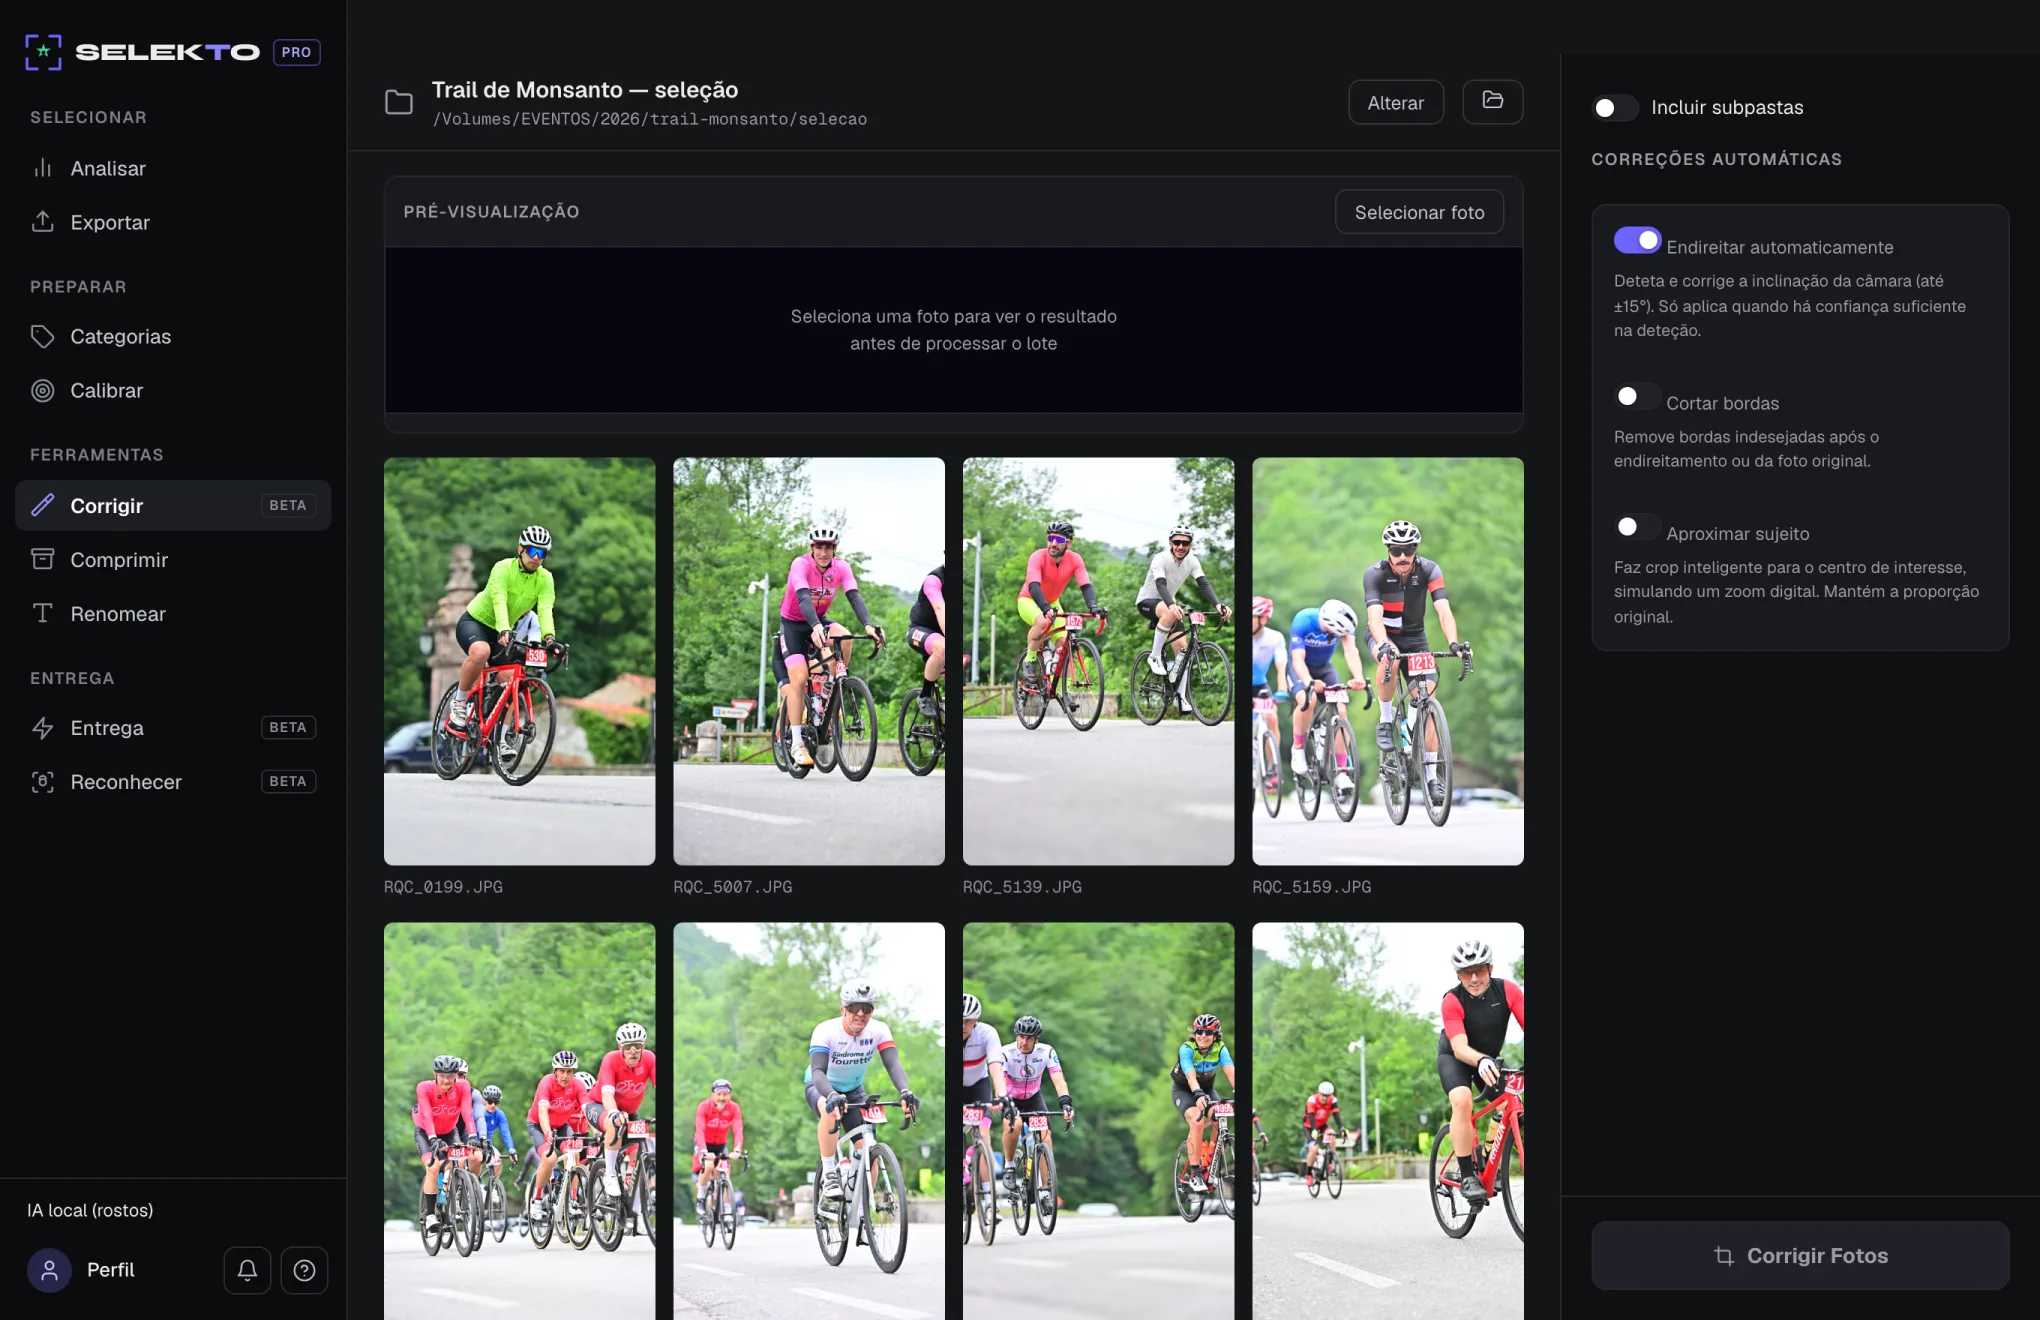Click the Selekto logo icon

coord(43,52)
